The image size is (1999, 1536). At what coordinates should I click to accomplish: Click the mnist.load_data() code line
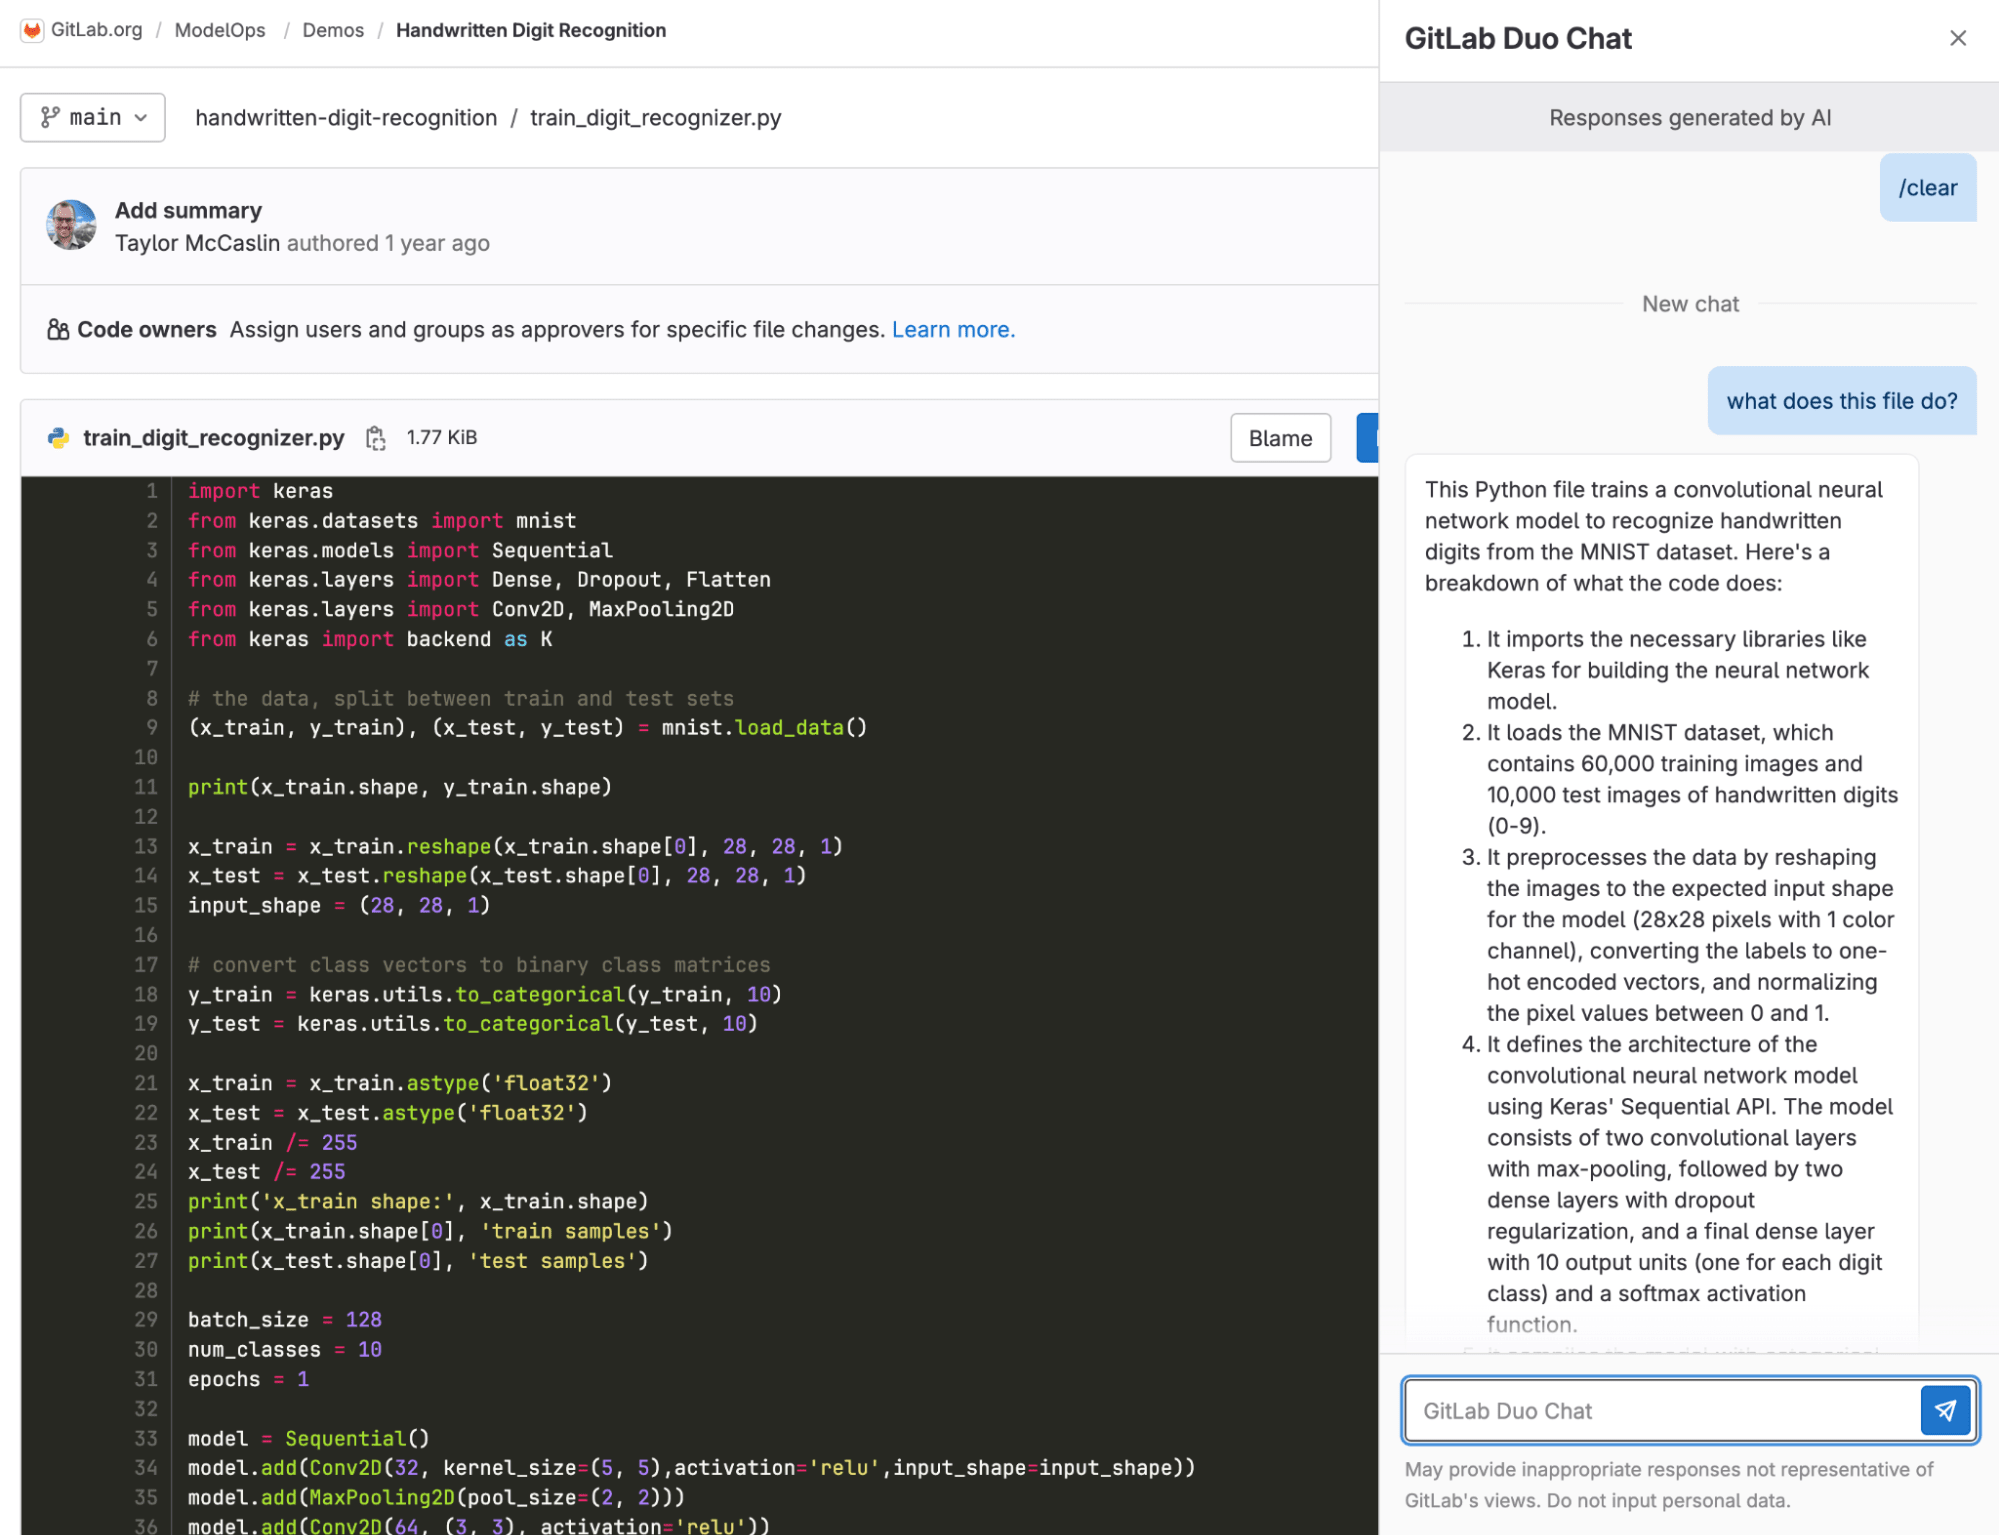click(527, 728)
